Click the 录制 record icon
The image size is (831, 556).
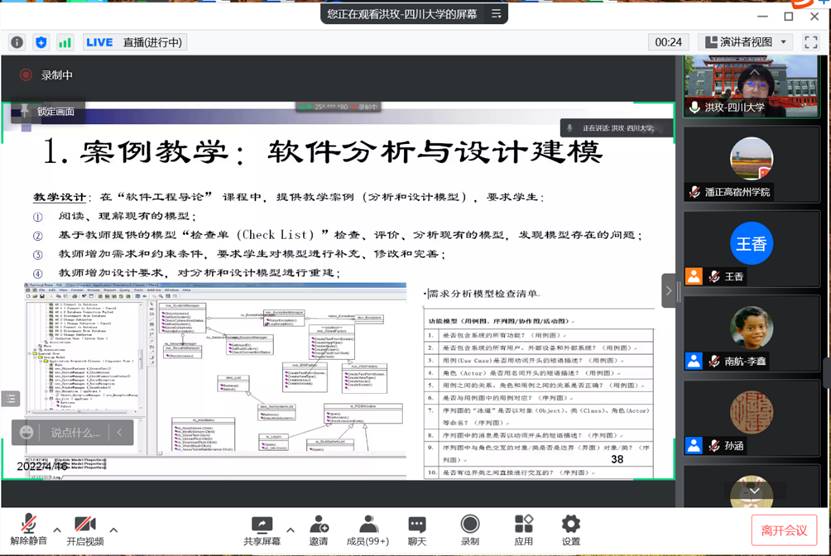pyautogui.click(x=470, y=529)
